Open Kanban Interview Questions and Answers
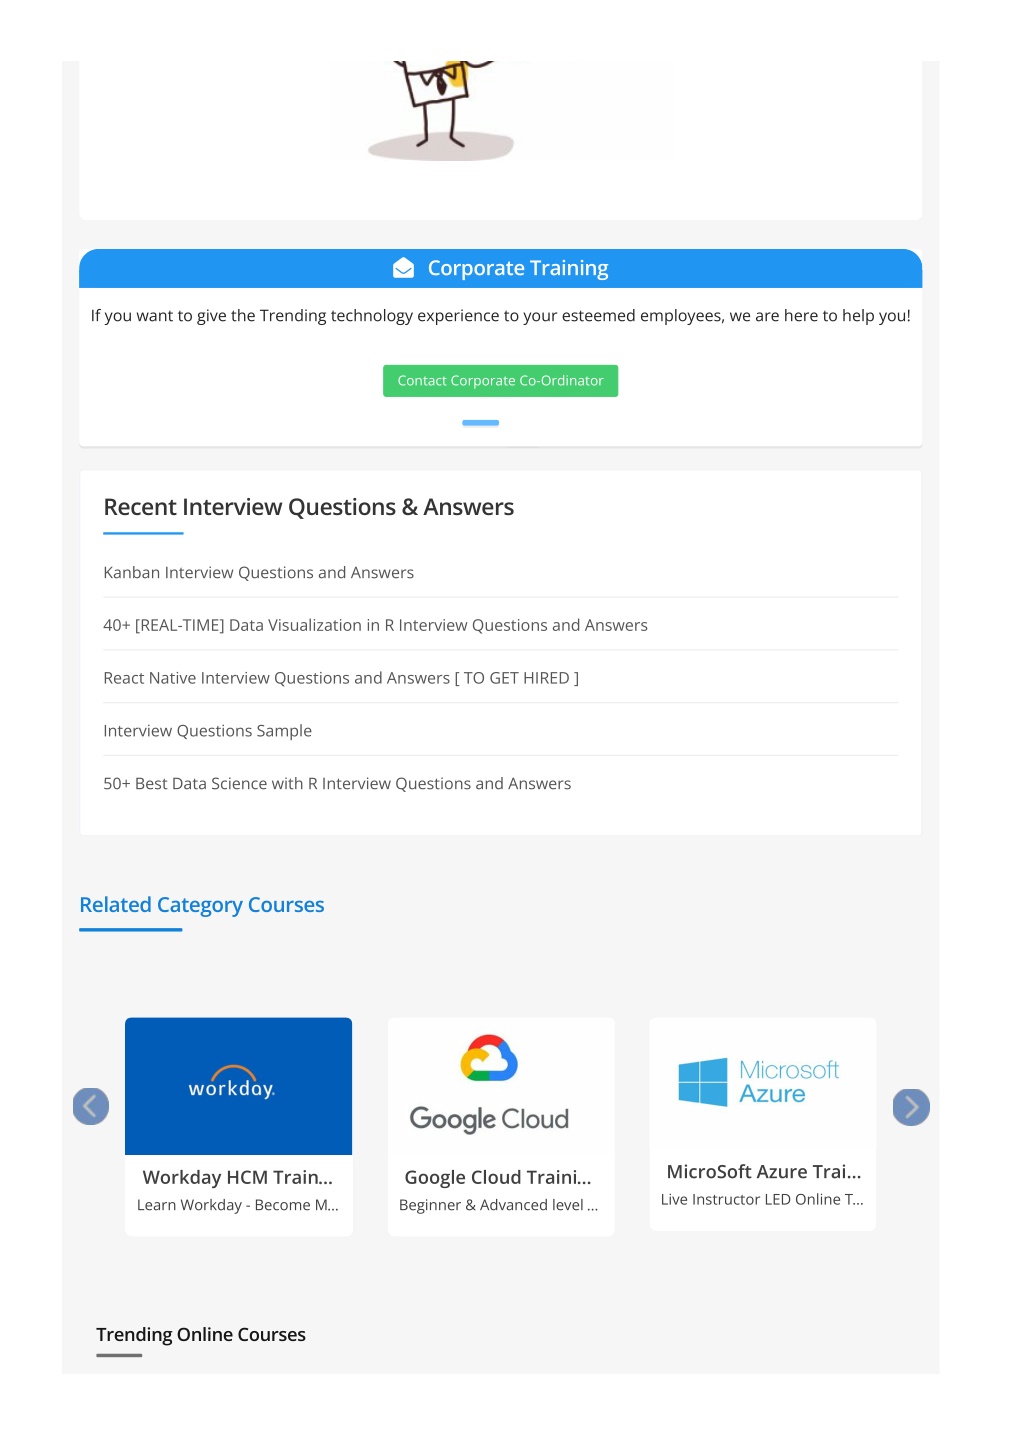Viewport: 1024px width, 1449px height. pos(259,573)
